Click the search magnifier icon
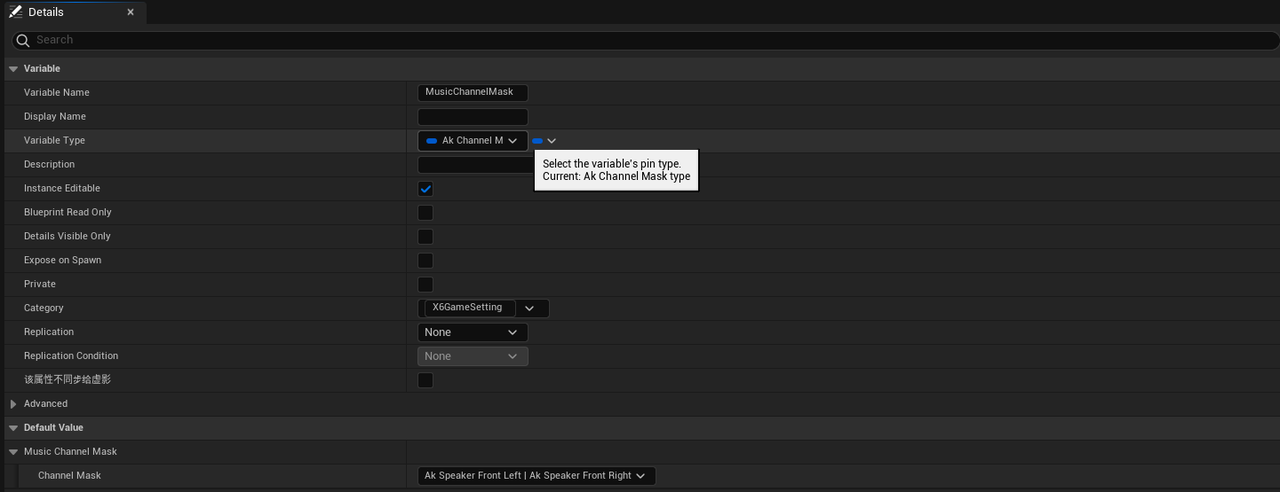Image resolution: width=1280 pixels, height=492 pixels. [x=22, y=40]
